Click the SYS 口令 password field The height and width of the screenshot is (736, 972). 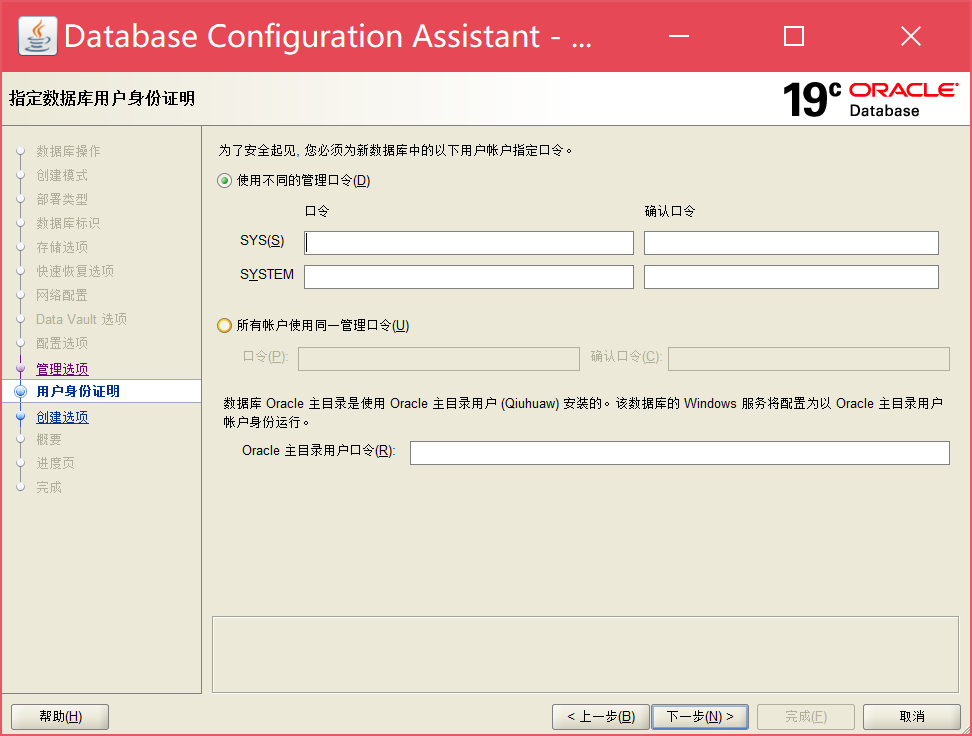pyautogui.click(x=468, y=242)
